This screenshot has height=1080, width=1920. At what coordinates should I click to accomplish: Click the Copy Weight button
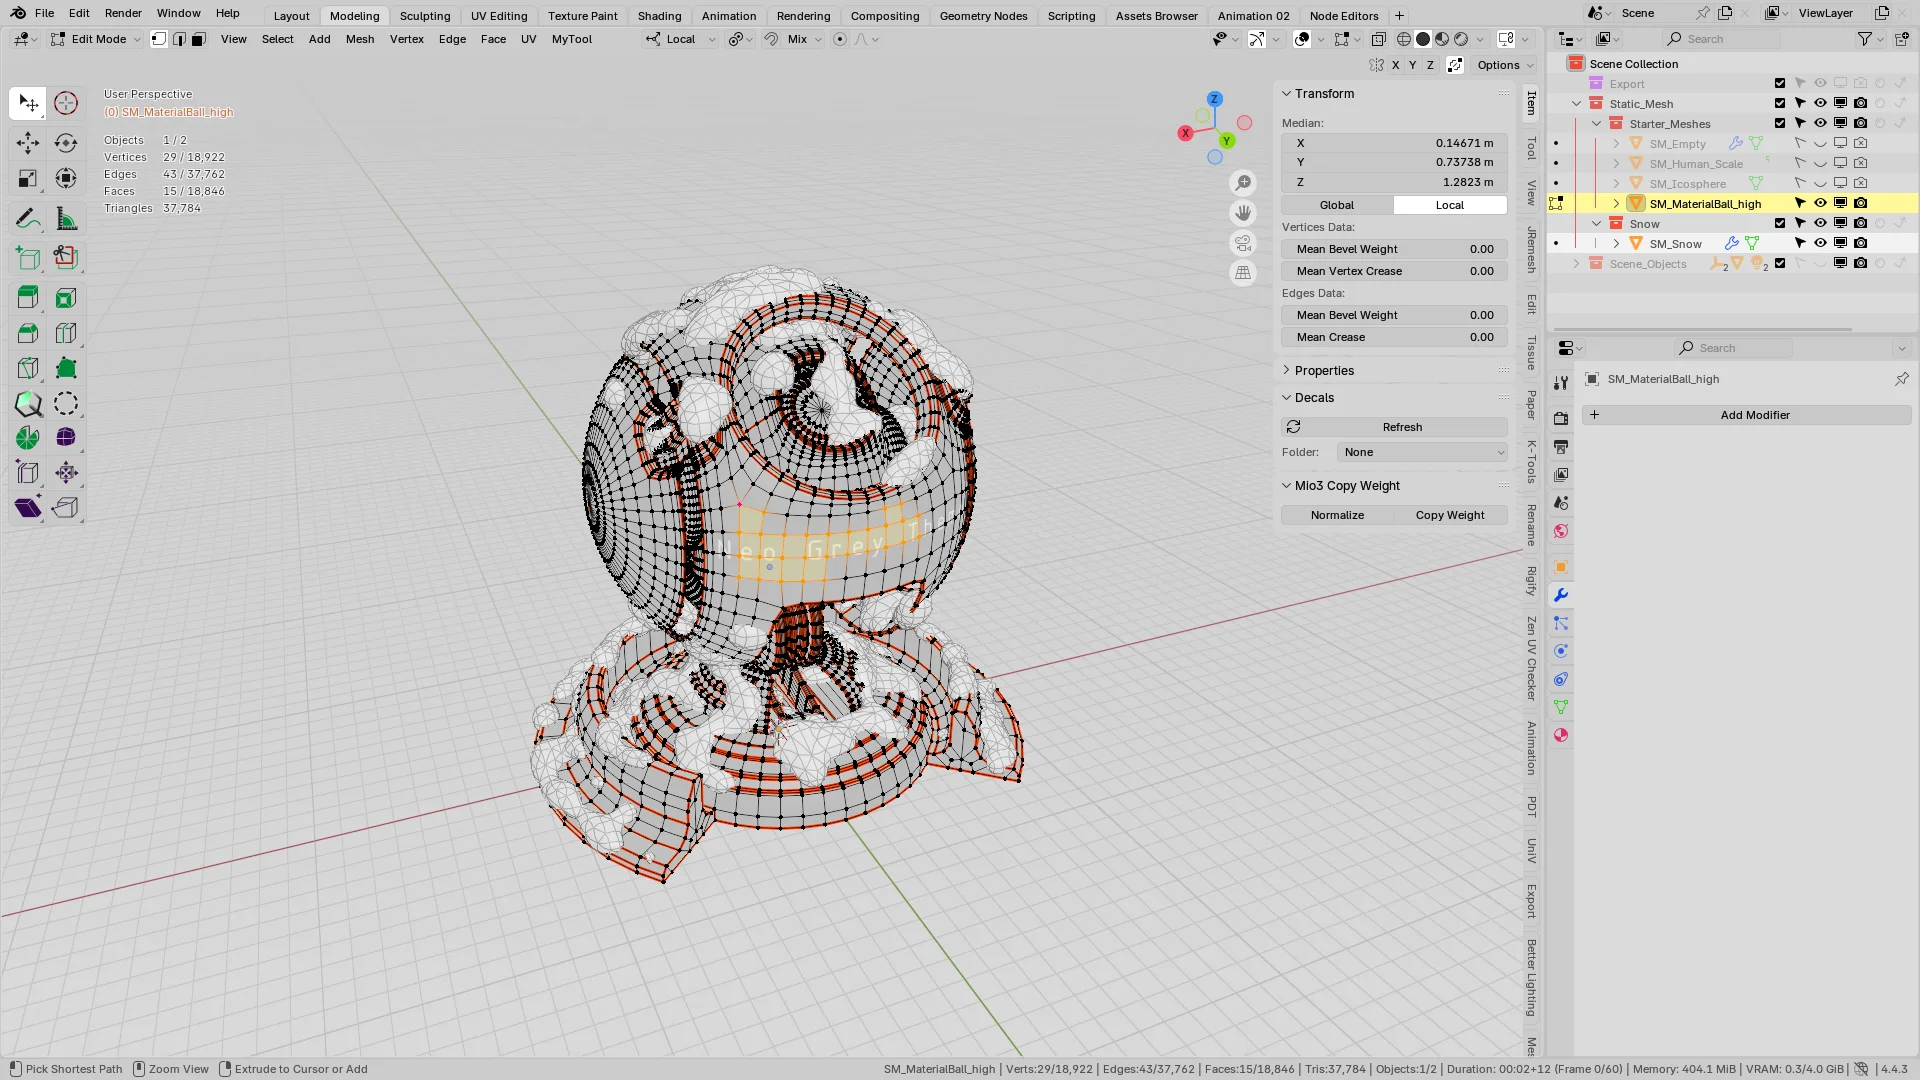coord(1450,515)
